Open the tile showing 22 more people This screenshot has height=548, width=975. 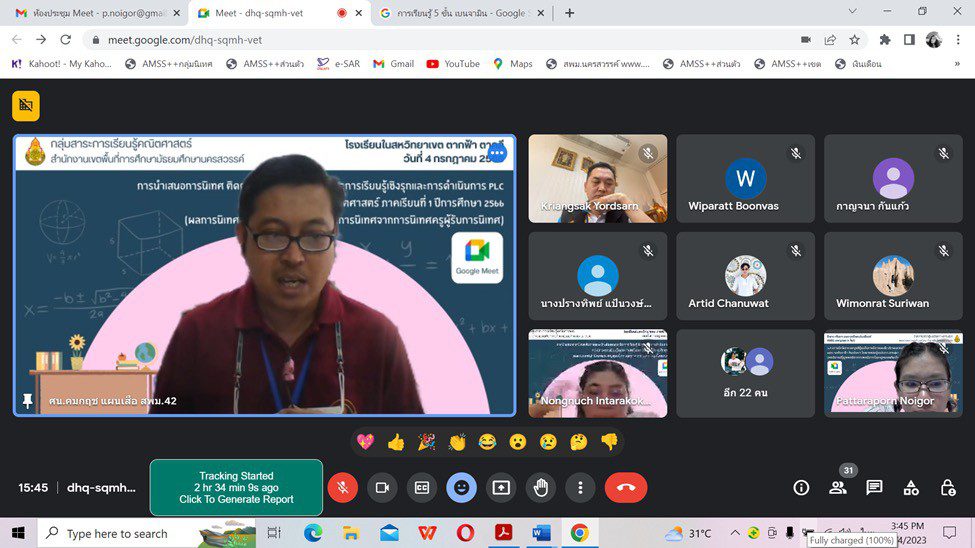click(746, 373)
